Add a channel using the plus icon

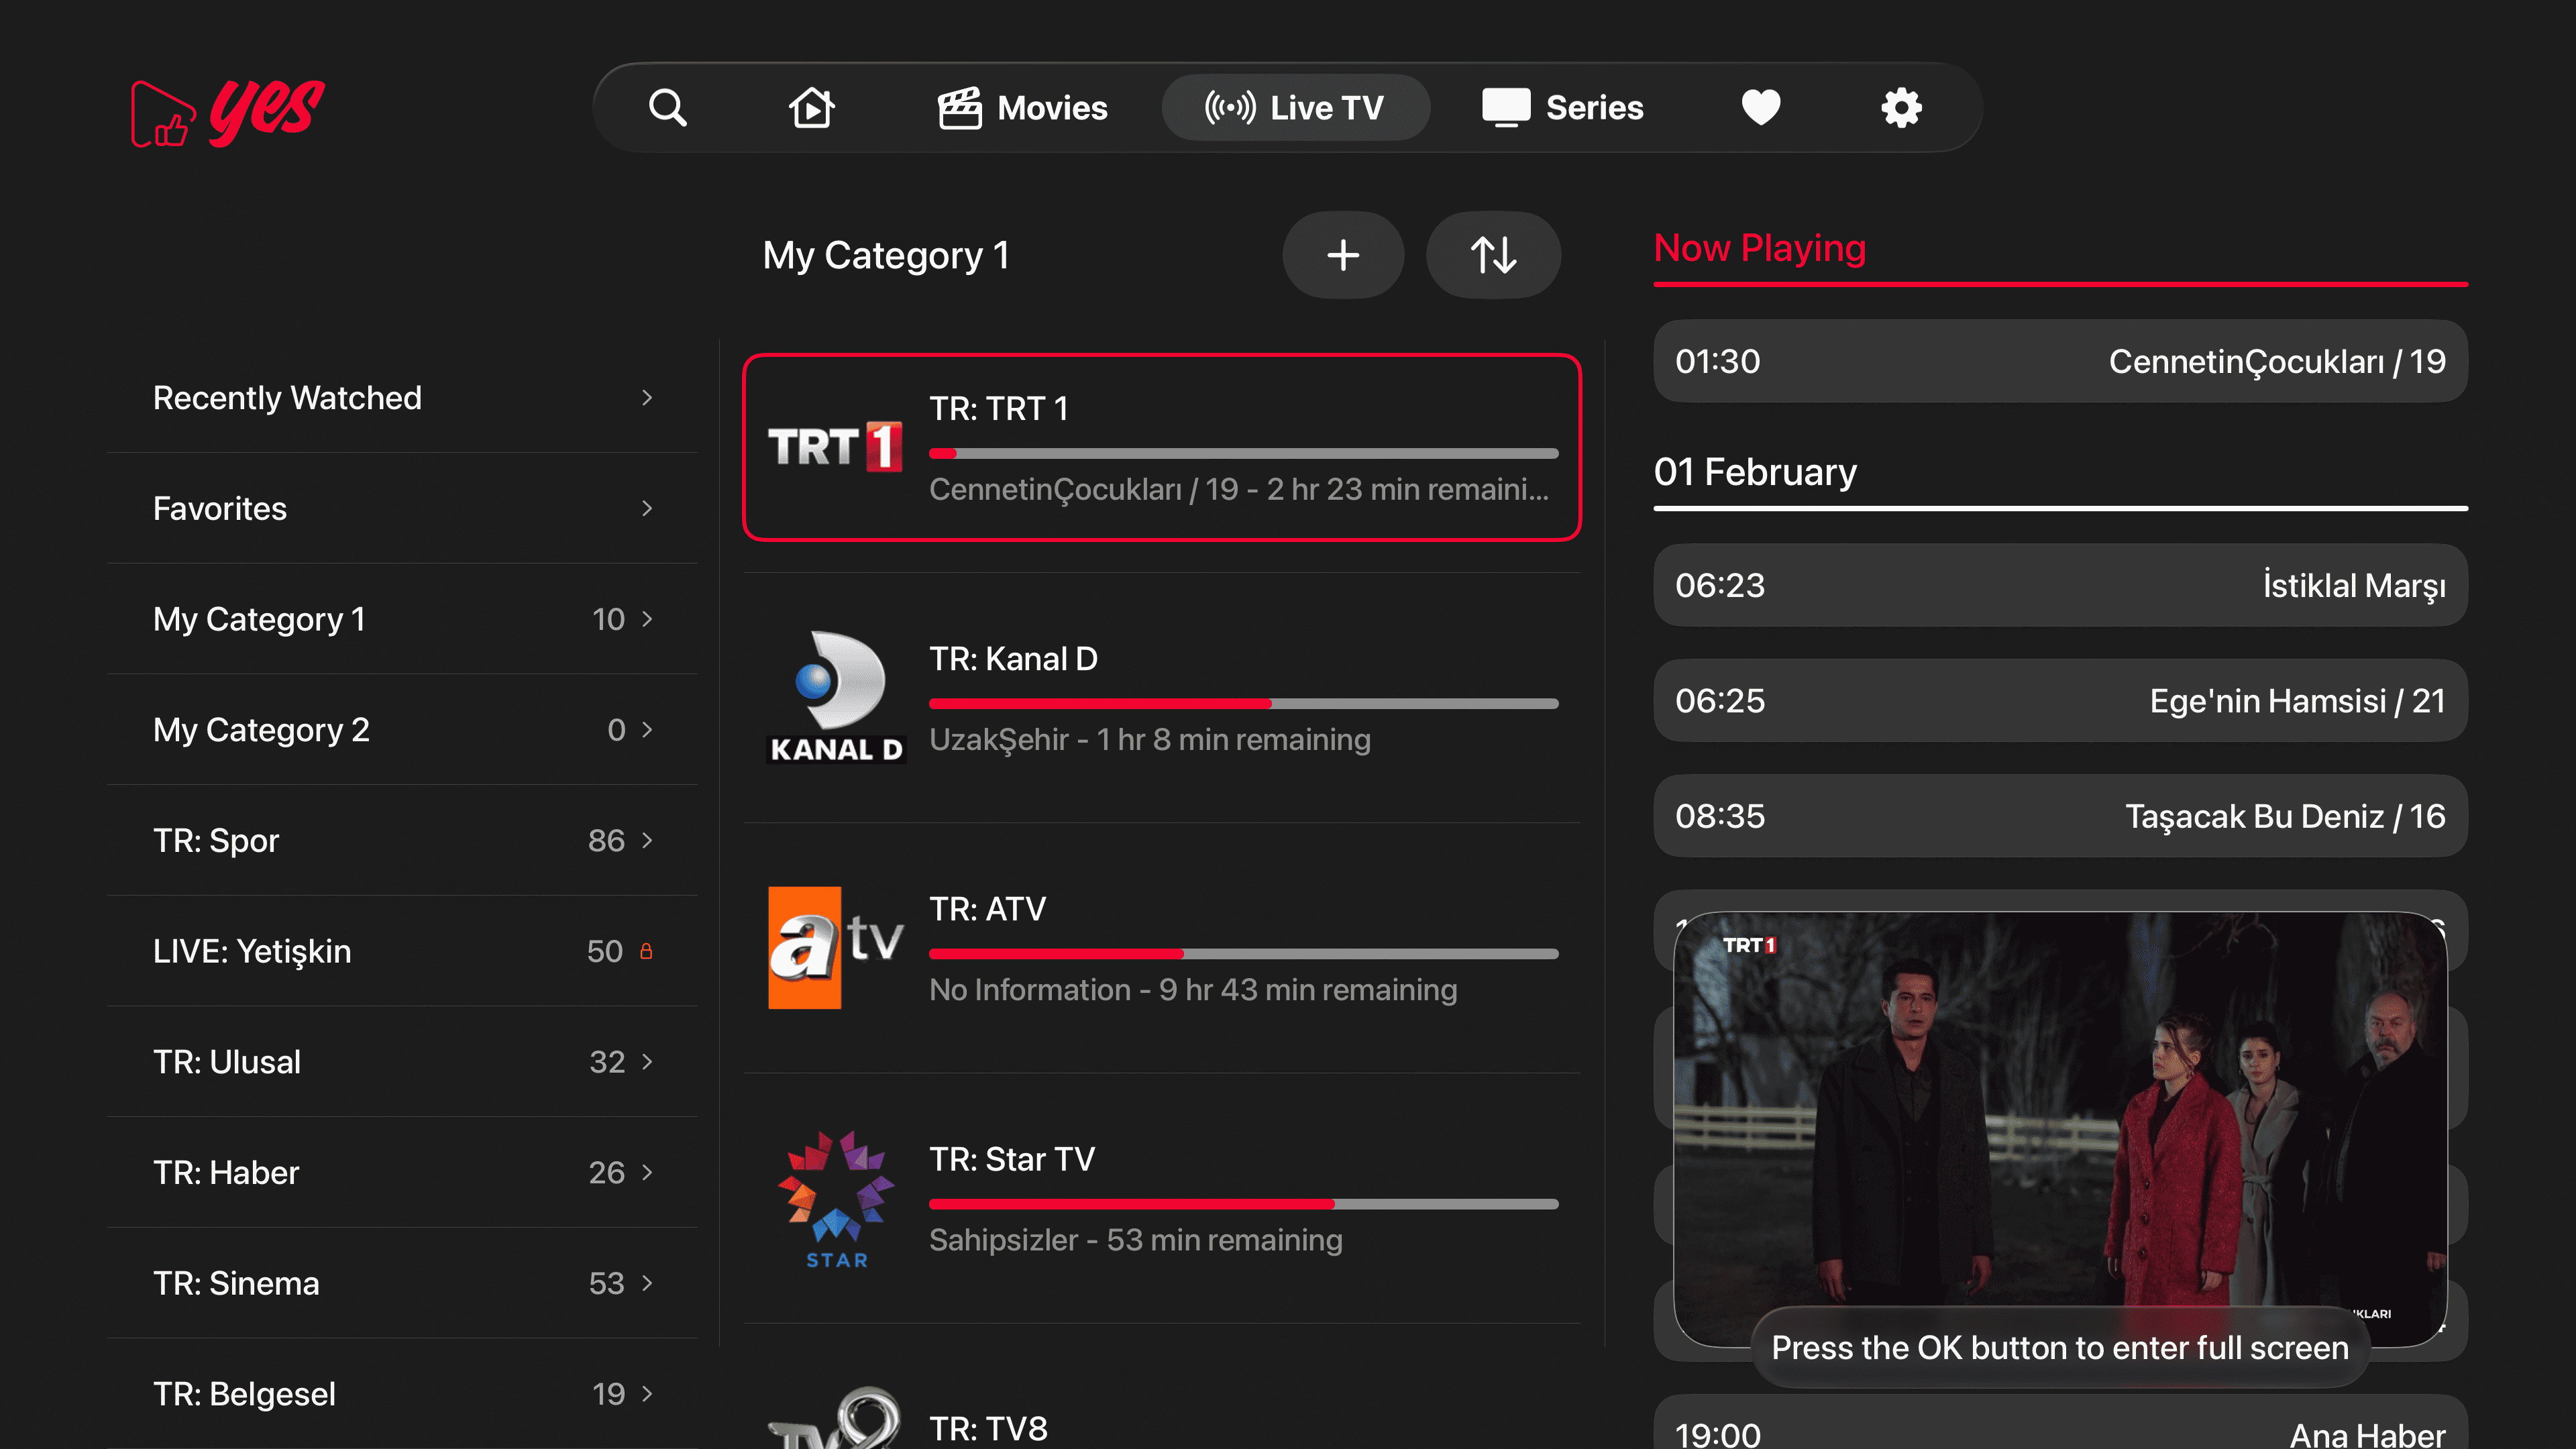tap(1343, 255)
